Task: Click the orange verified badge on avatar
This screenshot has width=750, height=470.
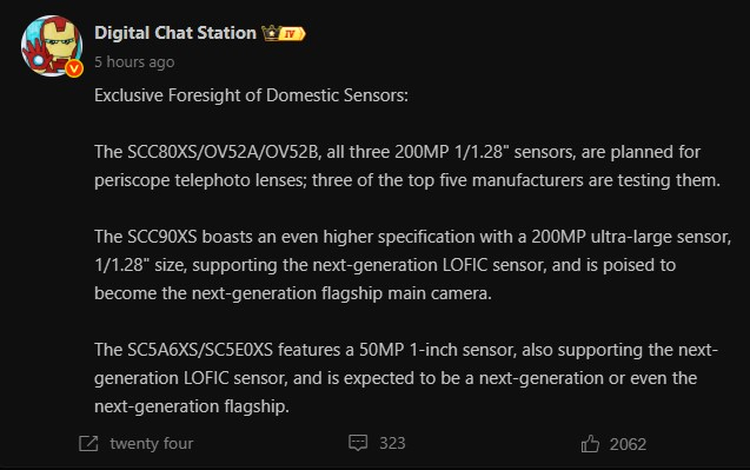Action: [73, 68]
